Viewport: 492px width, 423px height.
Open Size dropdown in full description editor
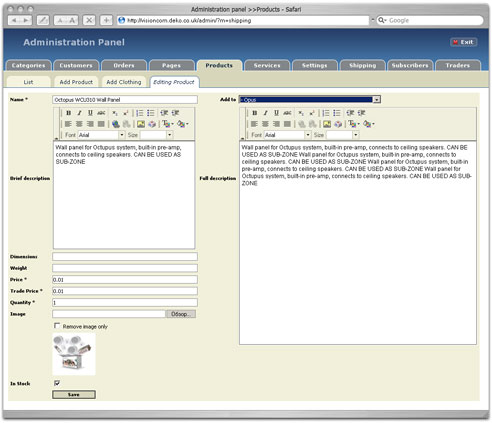point(343,135)
